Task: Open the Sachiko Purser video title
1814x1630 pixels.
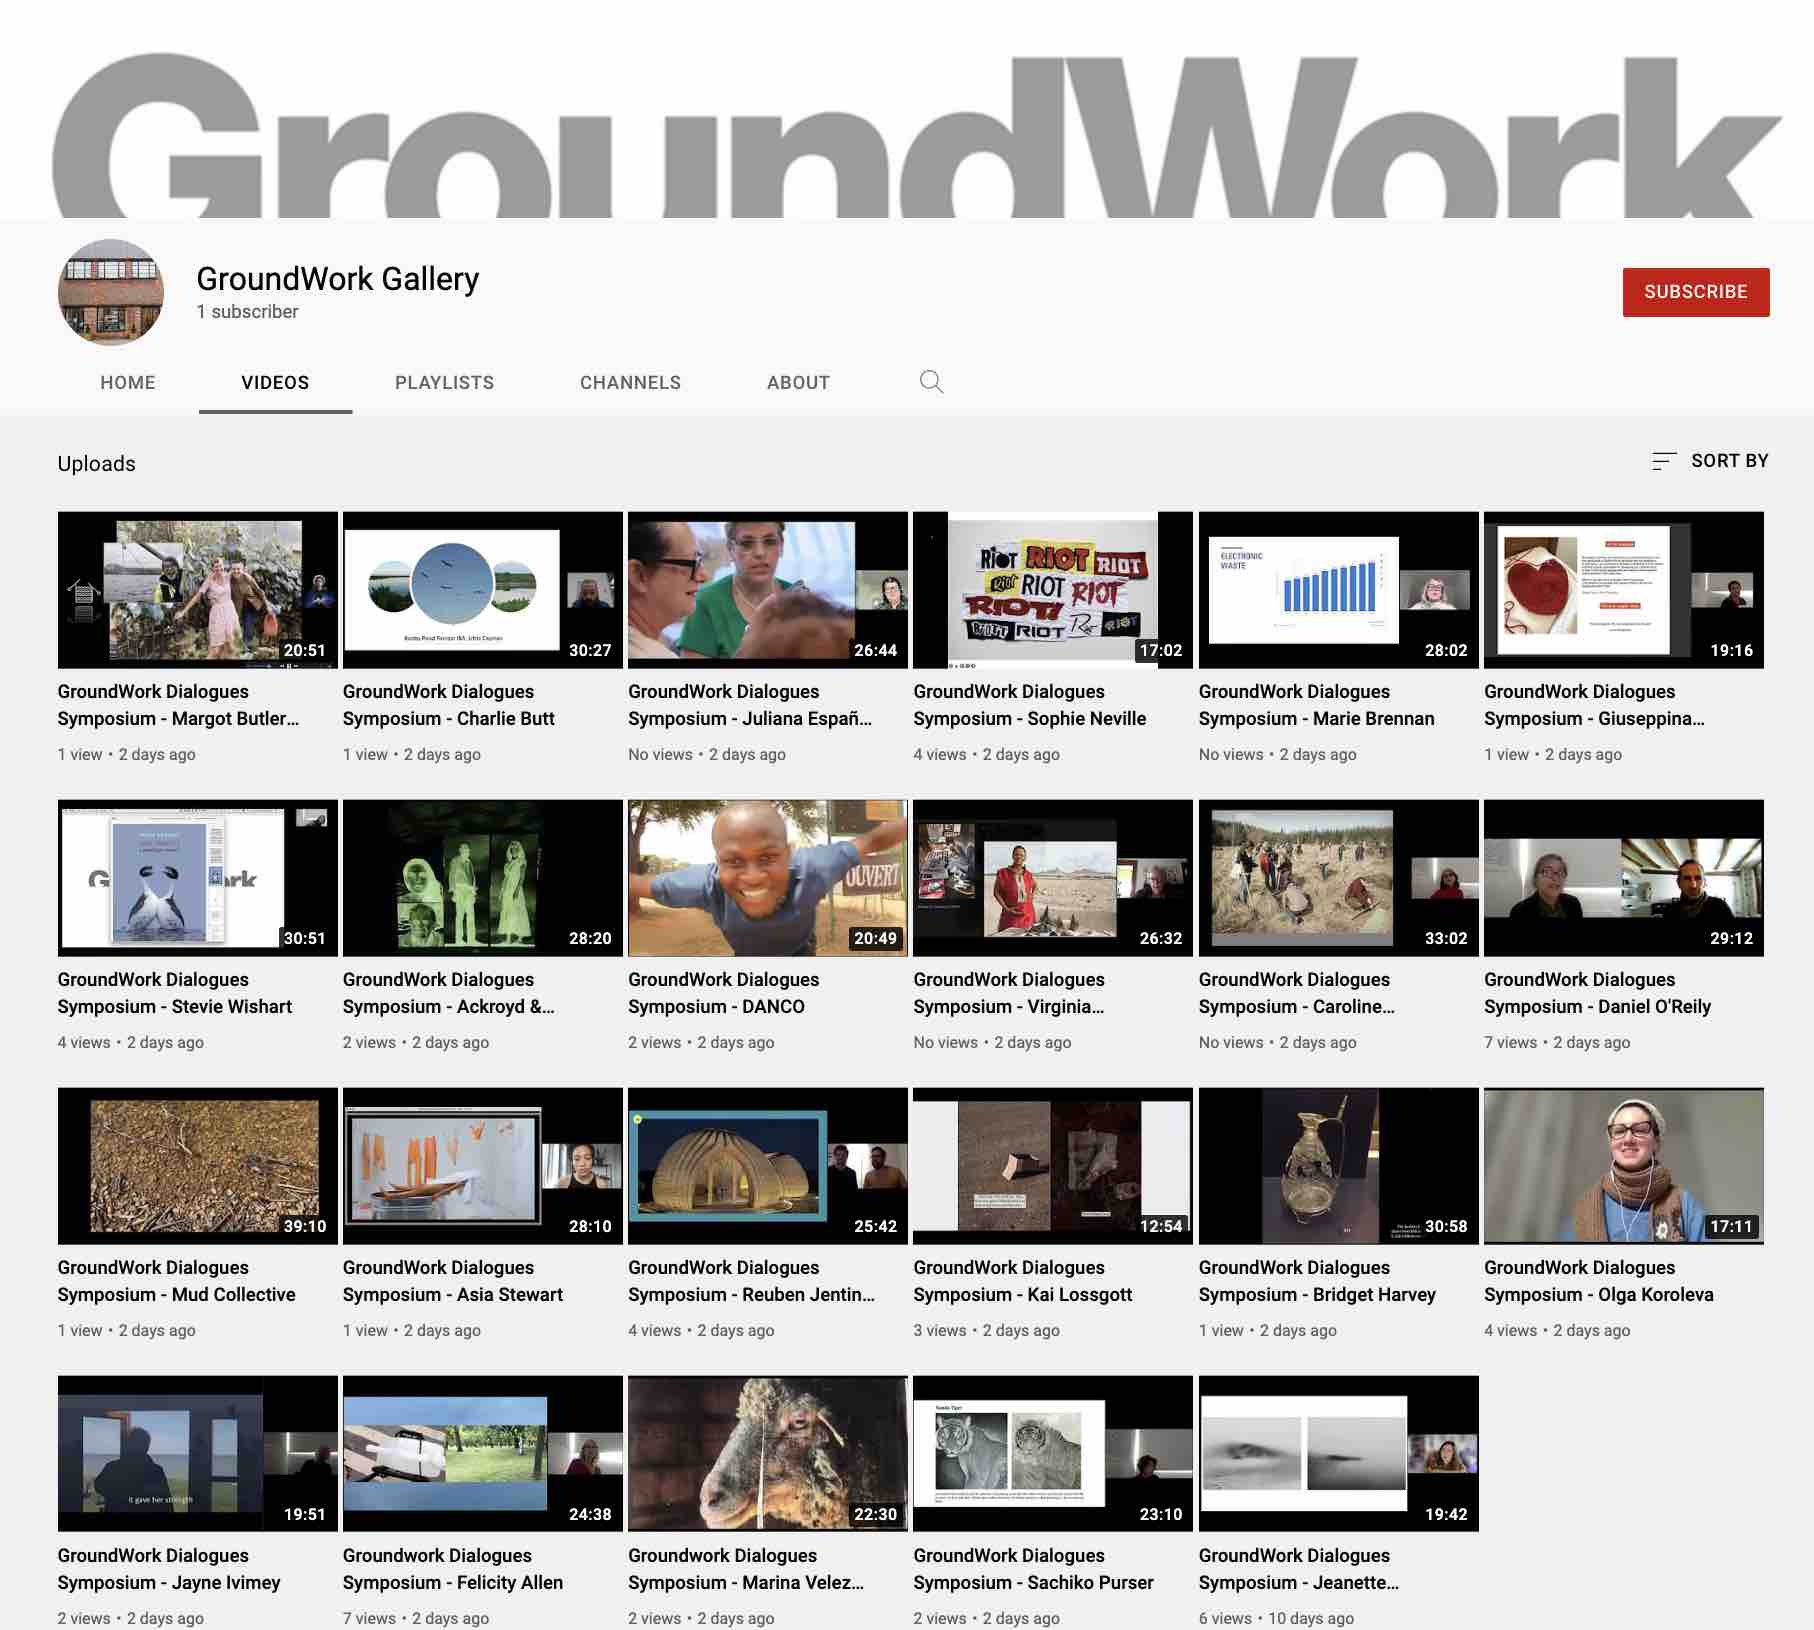Action: point(1034,1569)
